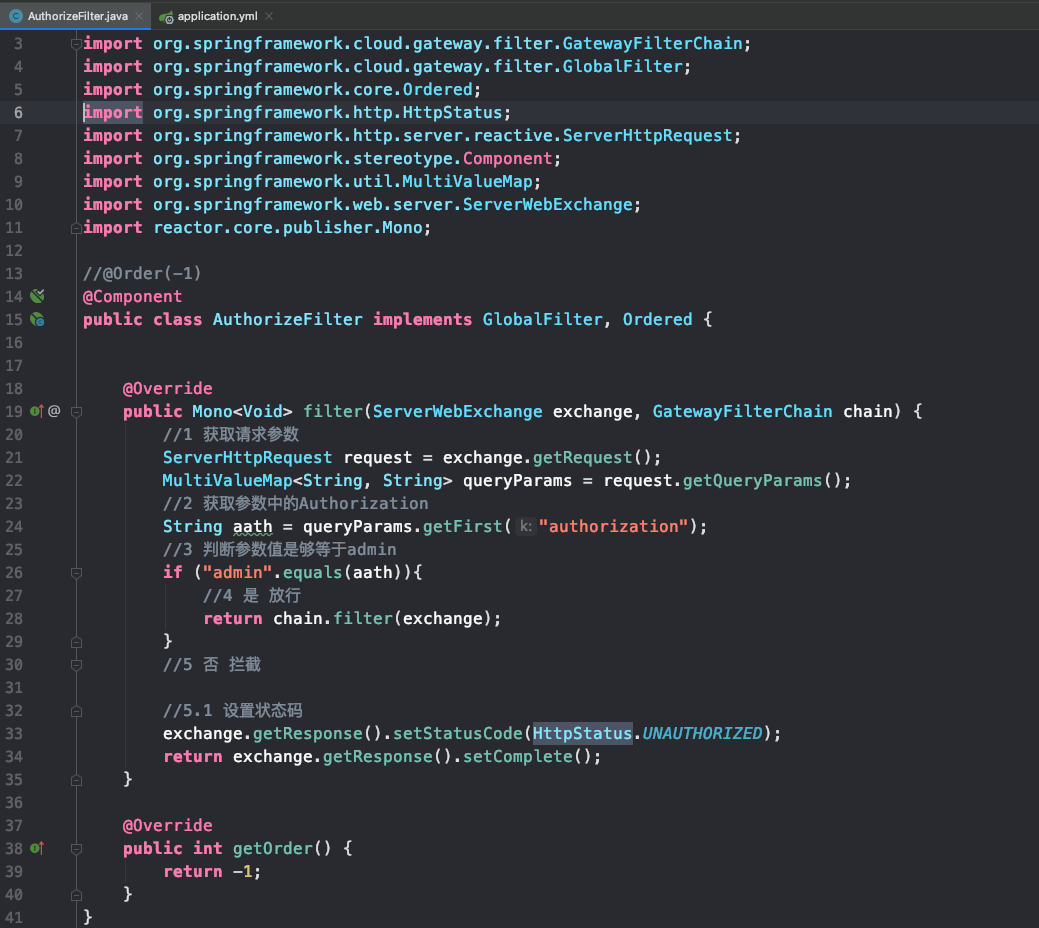Viewport: 1039px width, 928px height.
Task: Click the reactor.core.publisher.Mono import
Action: [x=257, y=227]
